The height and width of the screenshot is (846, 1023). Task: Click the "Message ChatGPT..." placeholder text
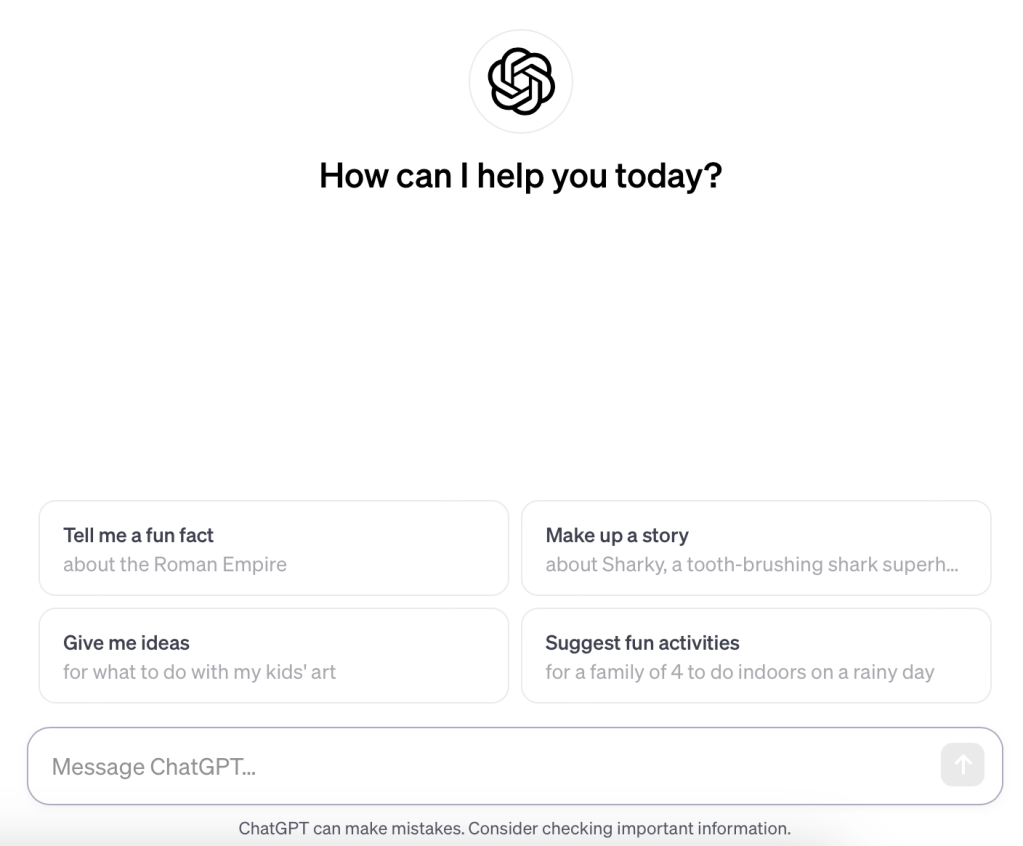point(154,767)
